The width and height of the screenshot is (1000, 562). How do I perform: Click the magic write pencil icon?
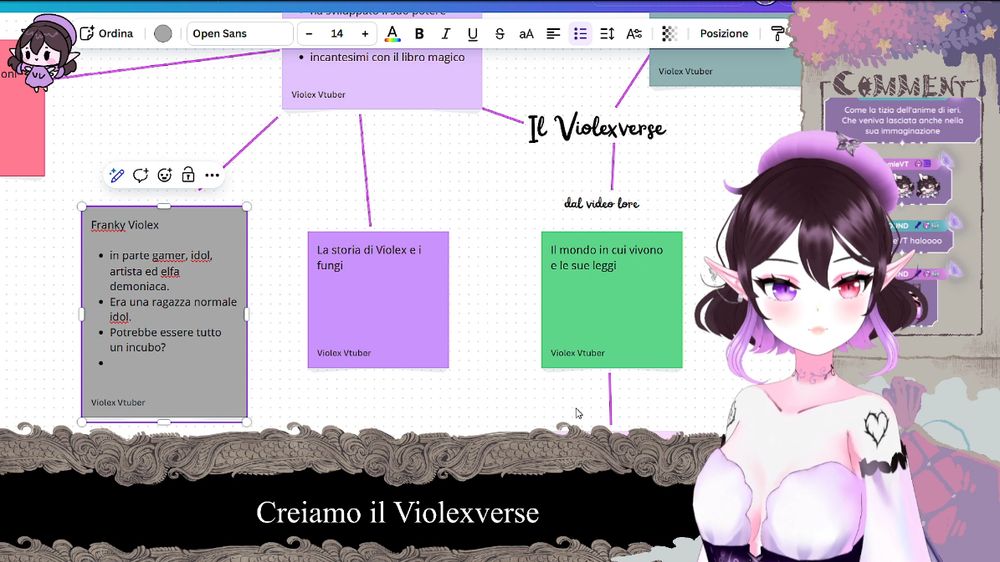[x=116, y=175]
